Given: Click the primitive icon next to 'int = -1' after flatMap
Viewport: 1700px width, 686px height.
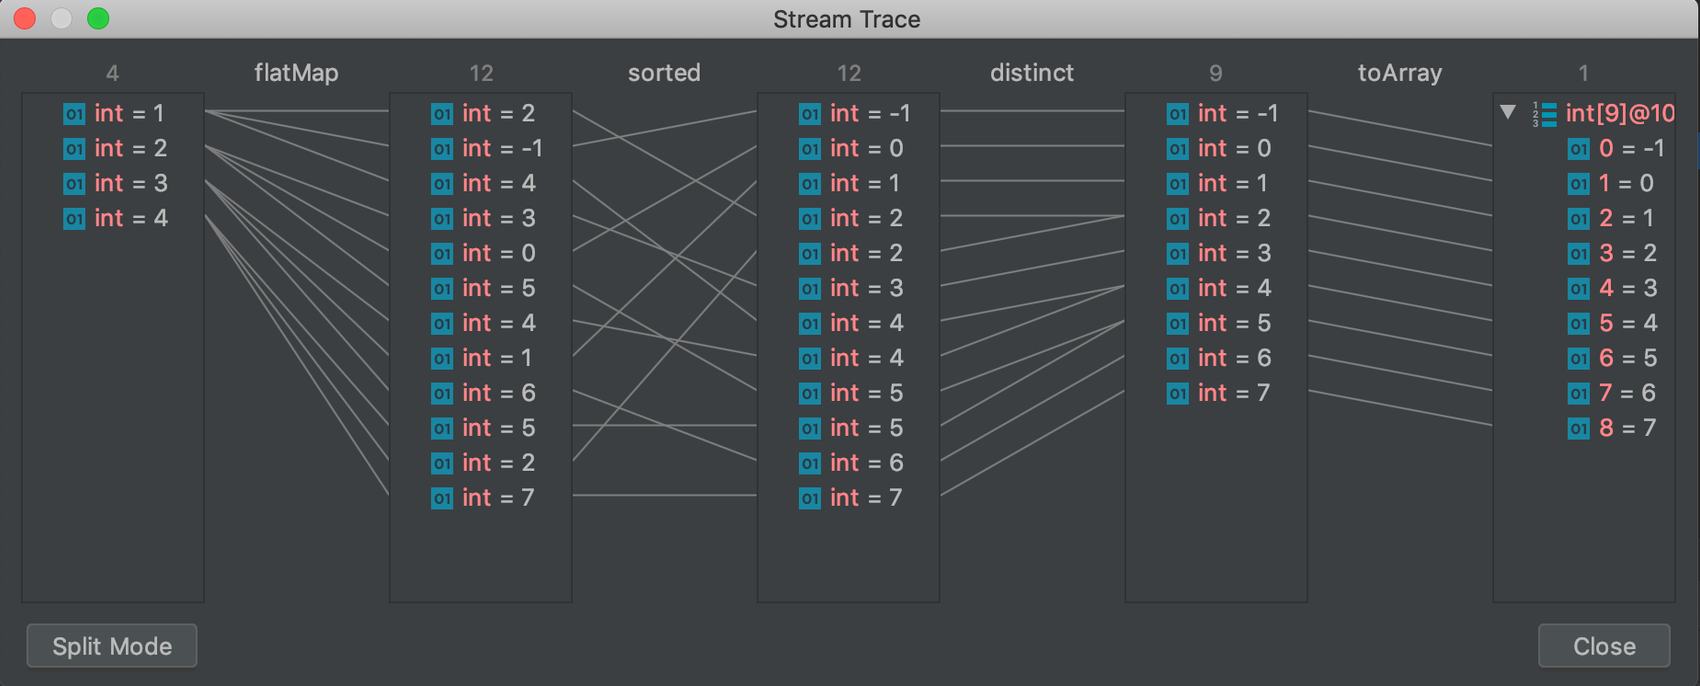Looking at the screenshot, I should (x=442, y=149).
